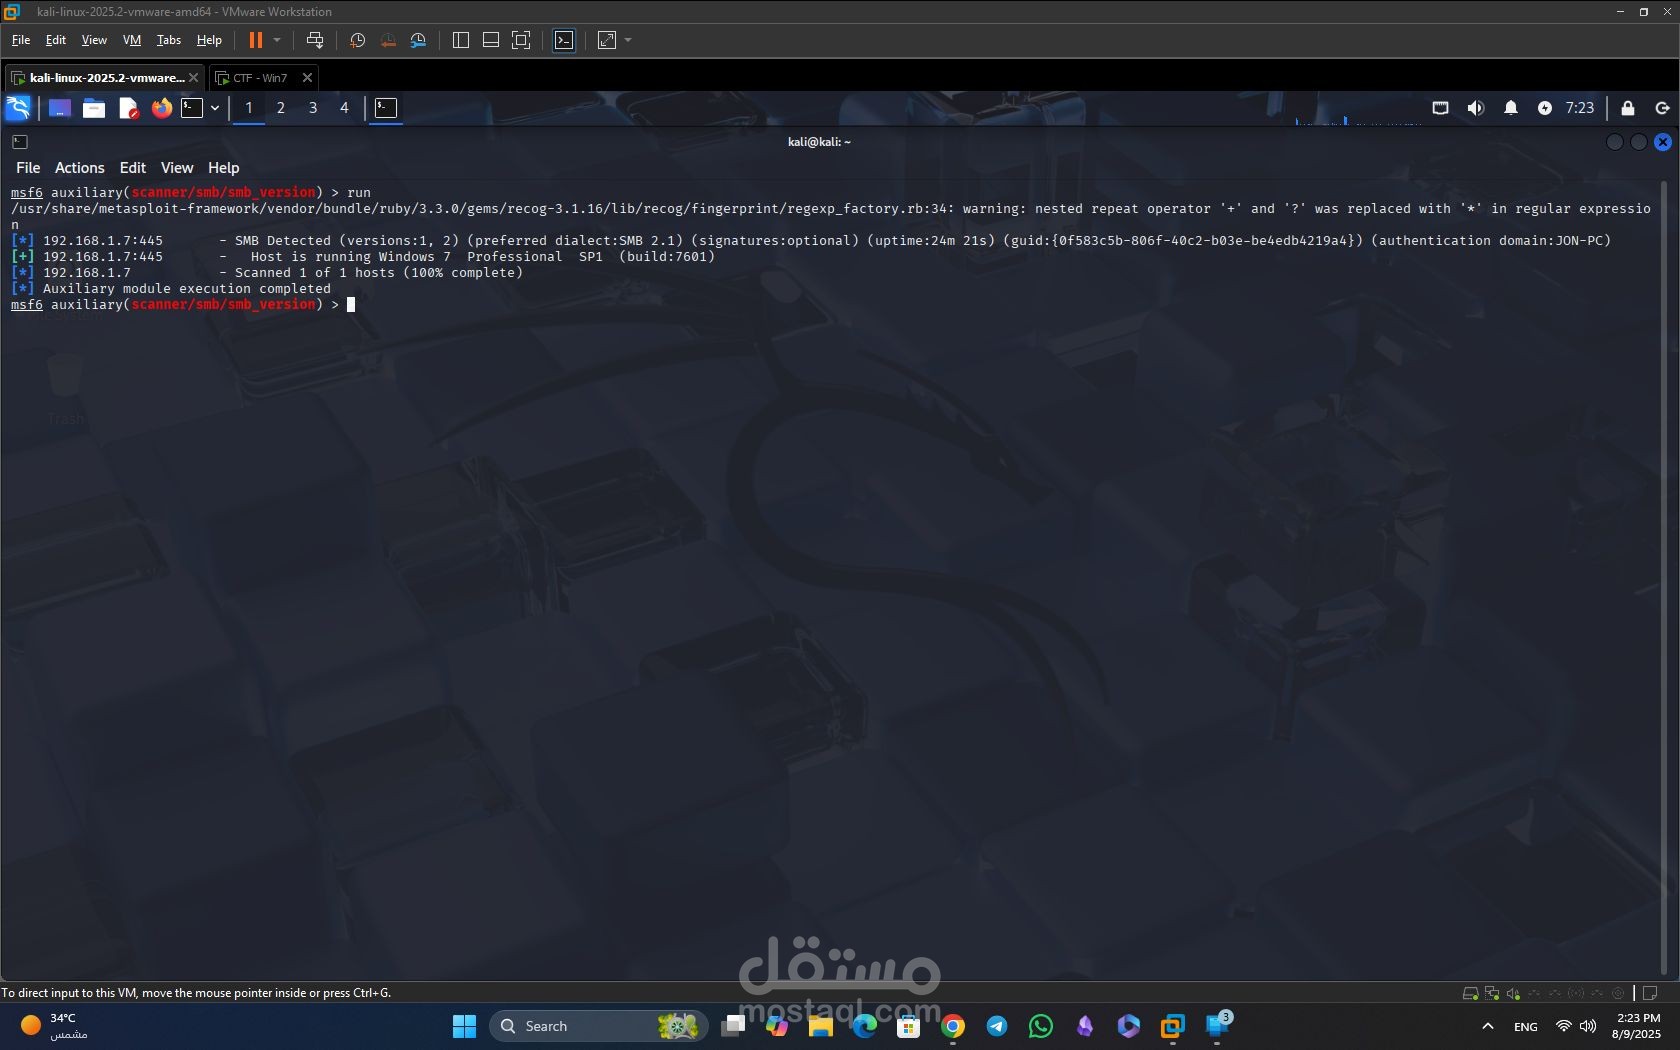
Task: Open Chrome from the Windows taskbar
Action: [x=953, y=1026]
